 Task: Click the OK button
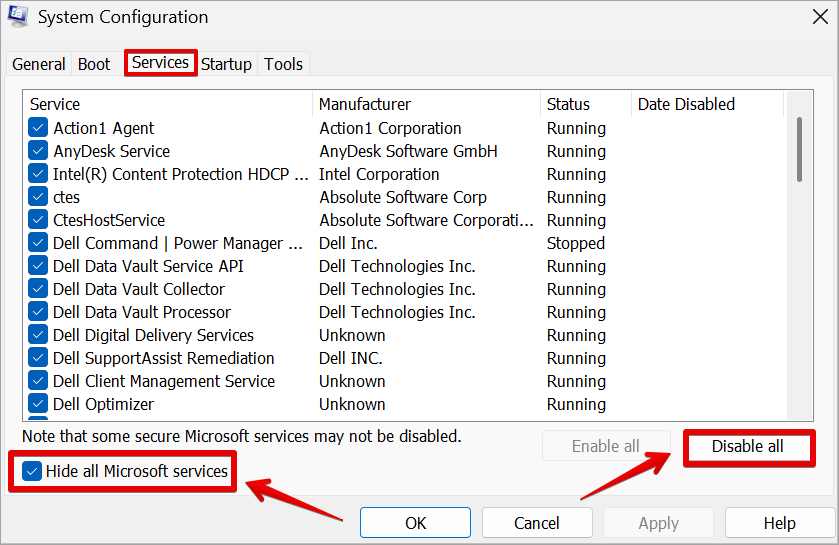pos(416,523)
